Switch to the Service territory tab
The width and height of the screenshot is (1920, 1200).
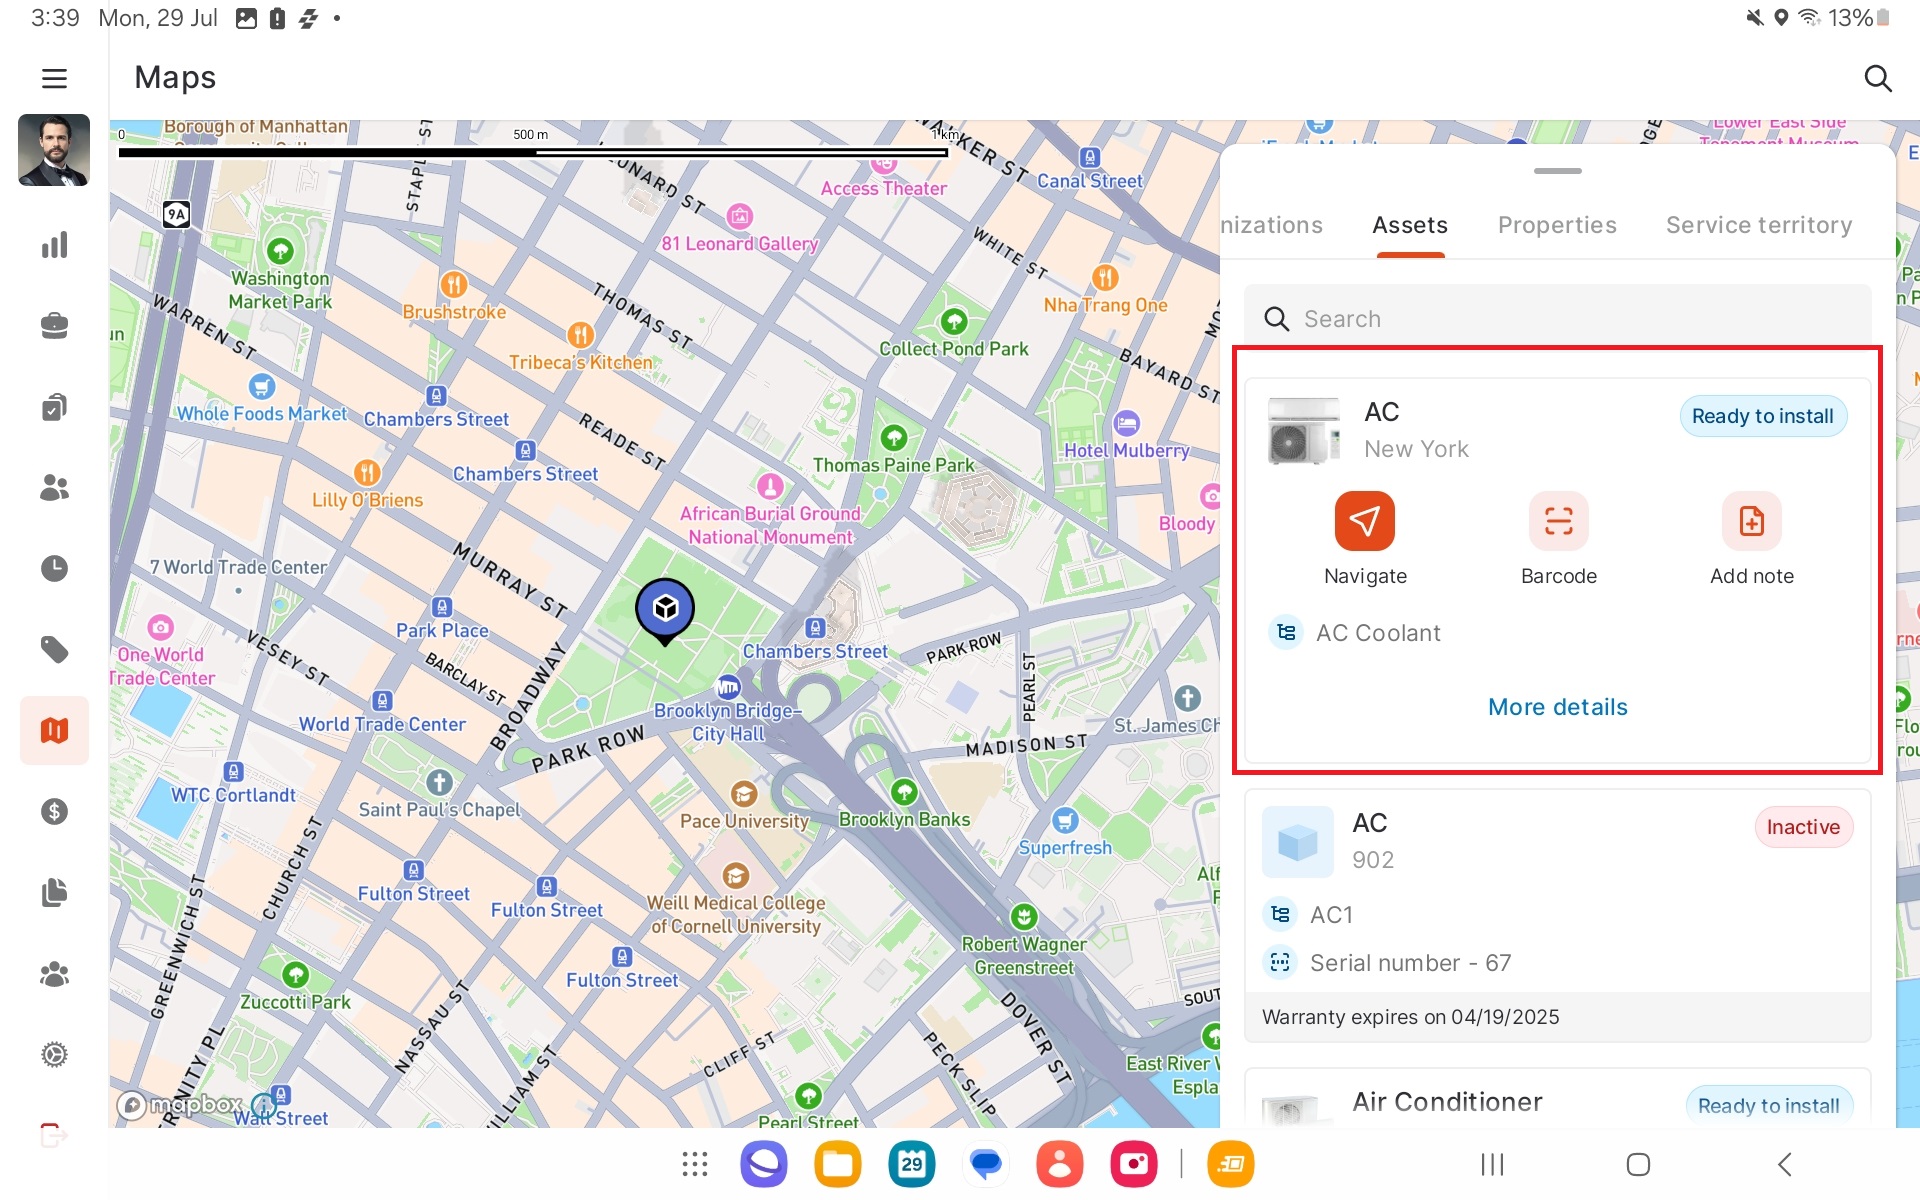click(x=1758, y=225)
